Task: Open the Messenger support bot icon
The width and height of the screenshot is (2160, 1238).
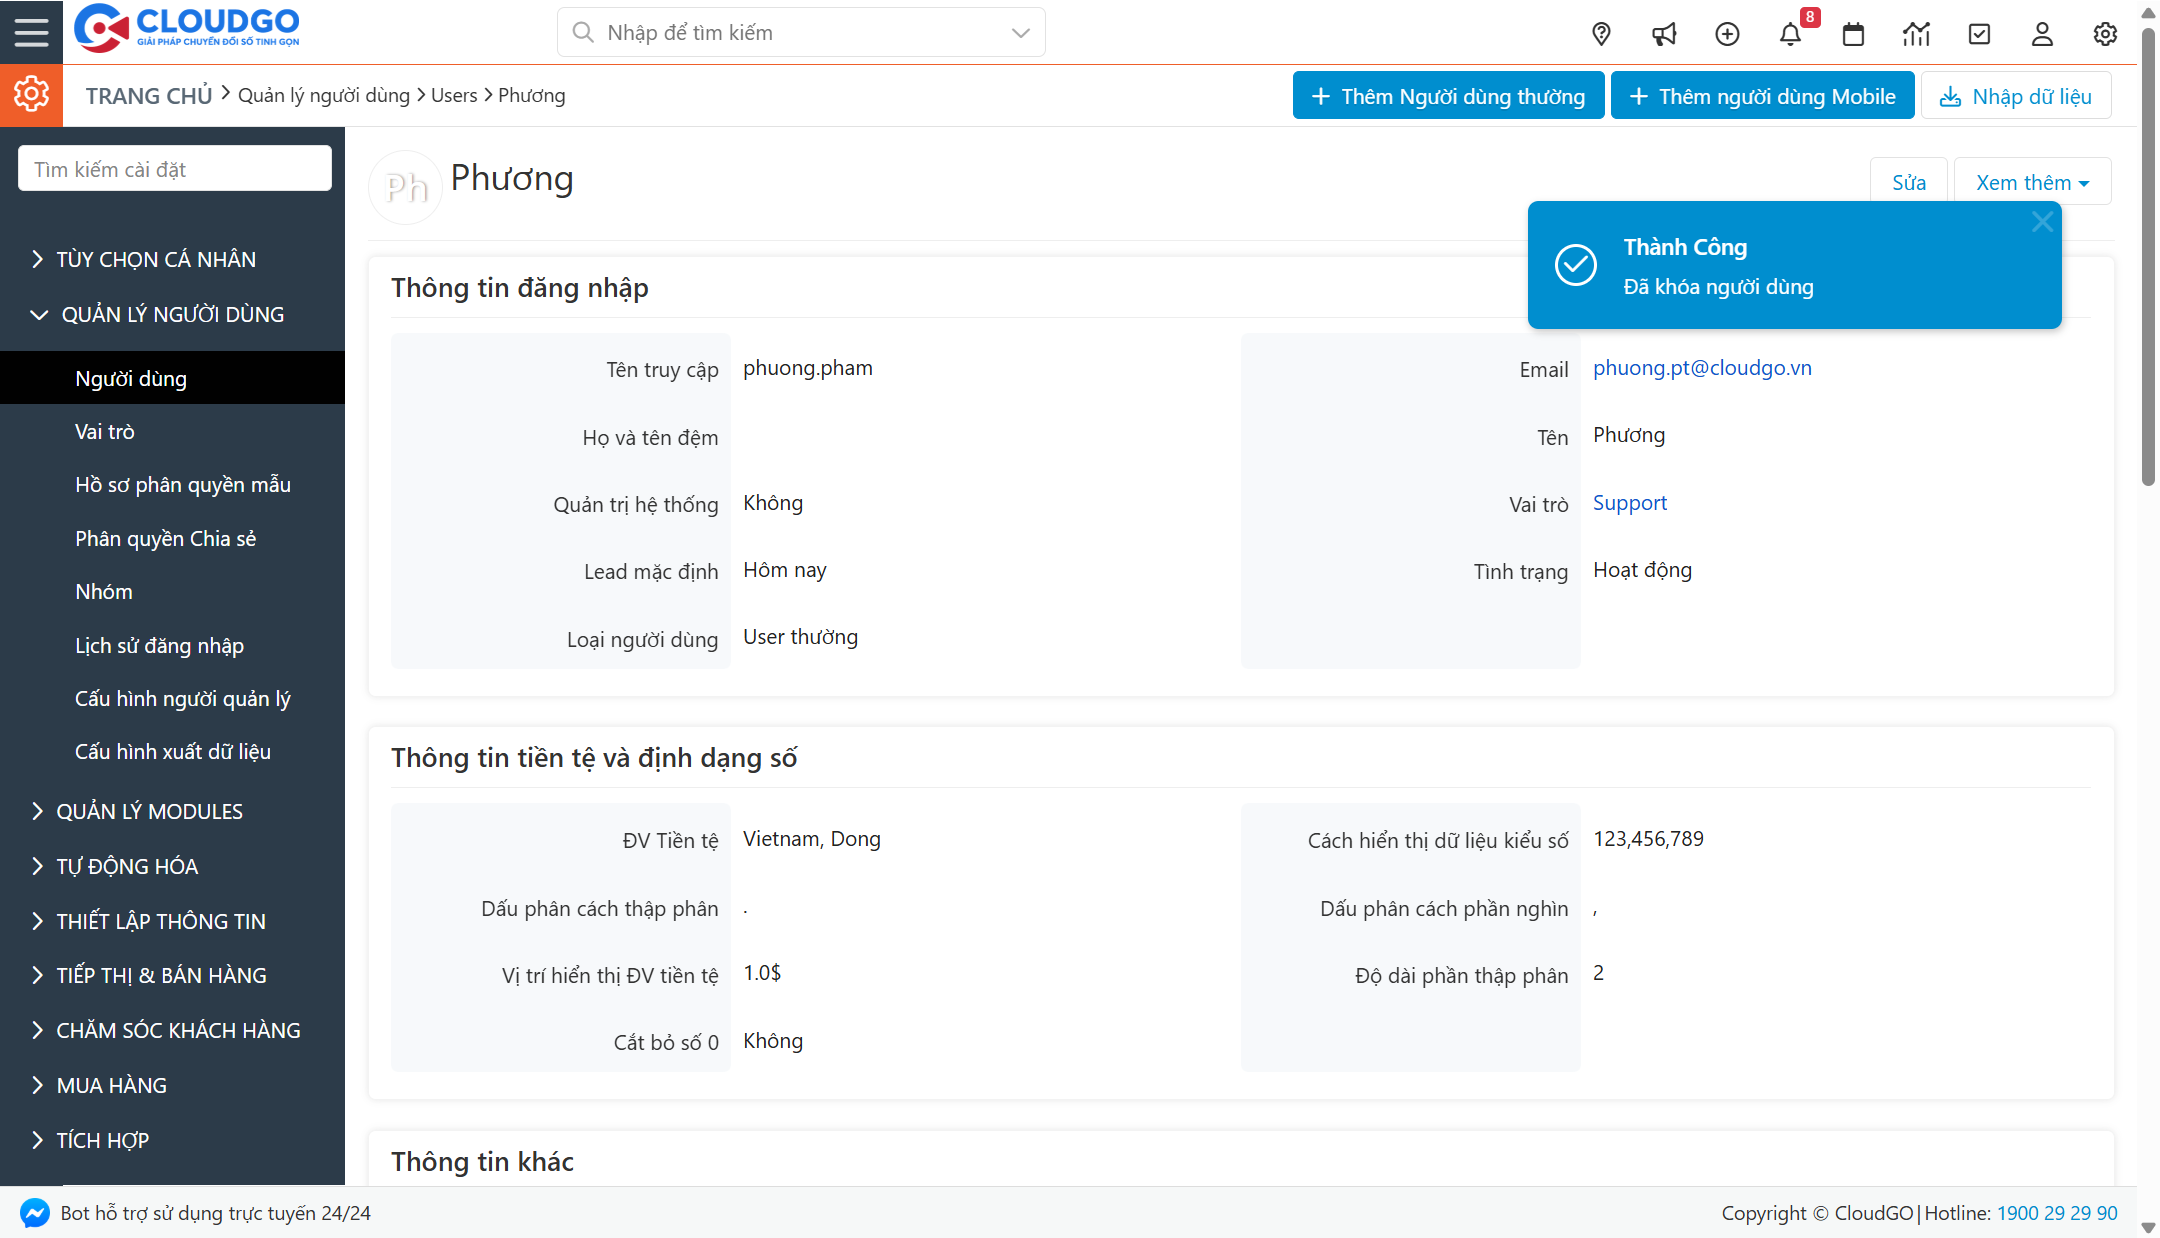Action: pos(34,1213)
